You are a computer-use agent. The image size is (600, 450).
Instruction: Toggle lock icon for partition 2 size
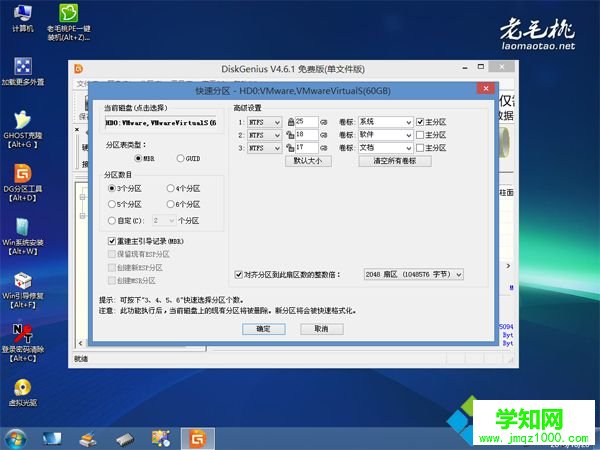coord(290,135)
